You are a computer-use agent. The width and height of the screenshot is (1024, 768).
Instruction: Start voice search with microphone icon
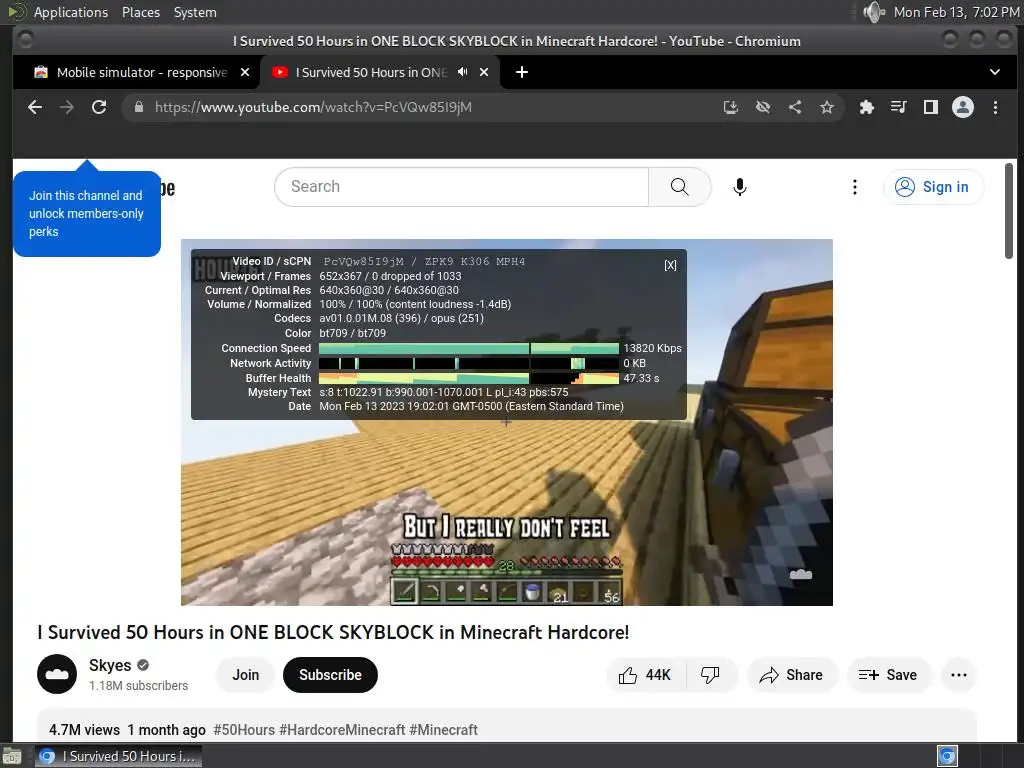[739, 187]
